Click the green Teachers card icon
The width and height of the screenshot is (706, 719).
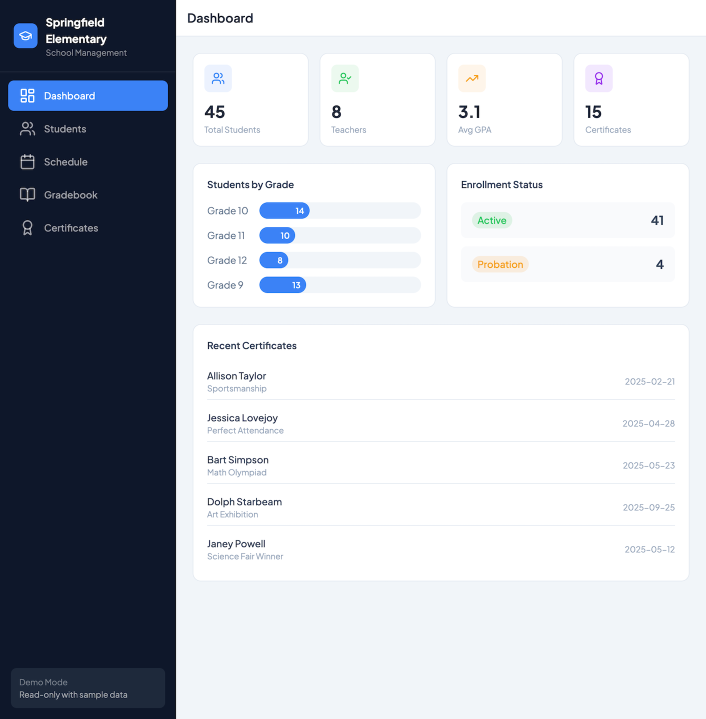pos(345,78)
